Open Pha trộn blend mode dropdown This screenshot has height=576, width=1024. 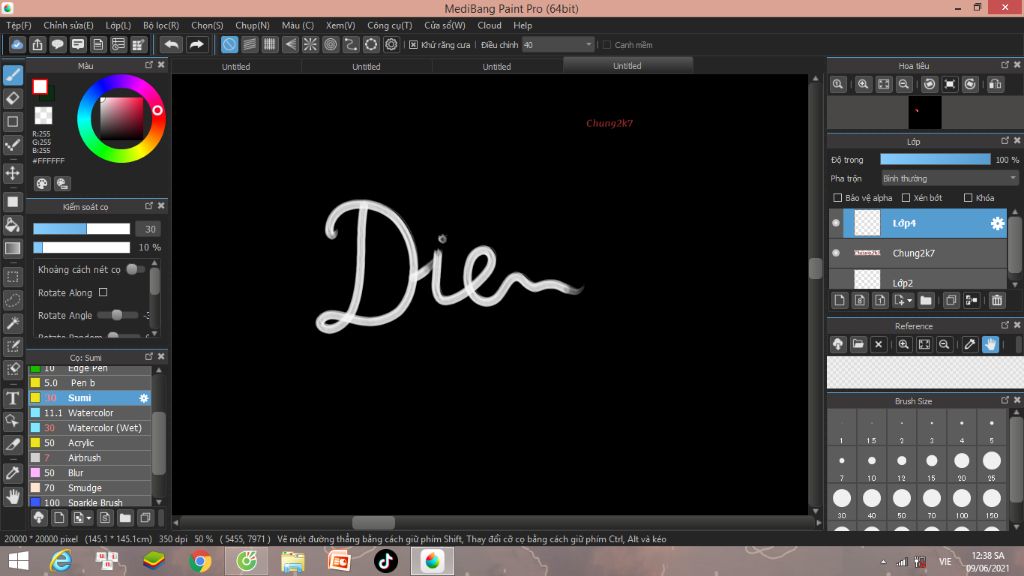pos(949,178)
